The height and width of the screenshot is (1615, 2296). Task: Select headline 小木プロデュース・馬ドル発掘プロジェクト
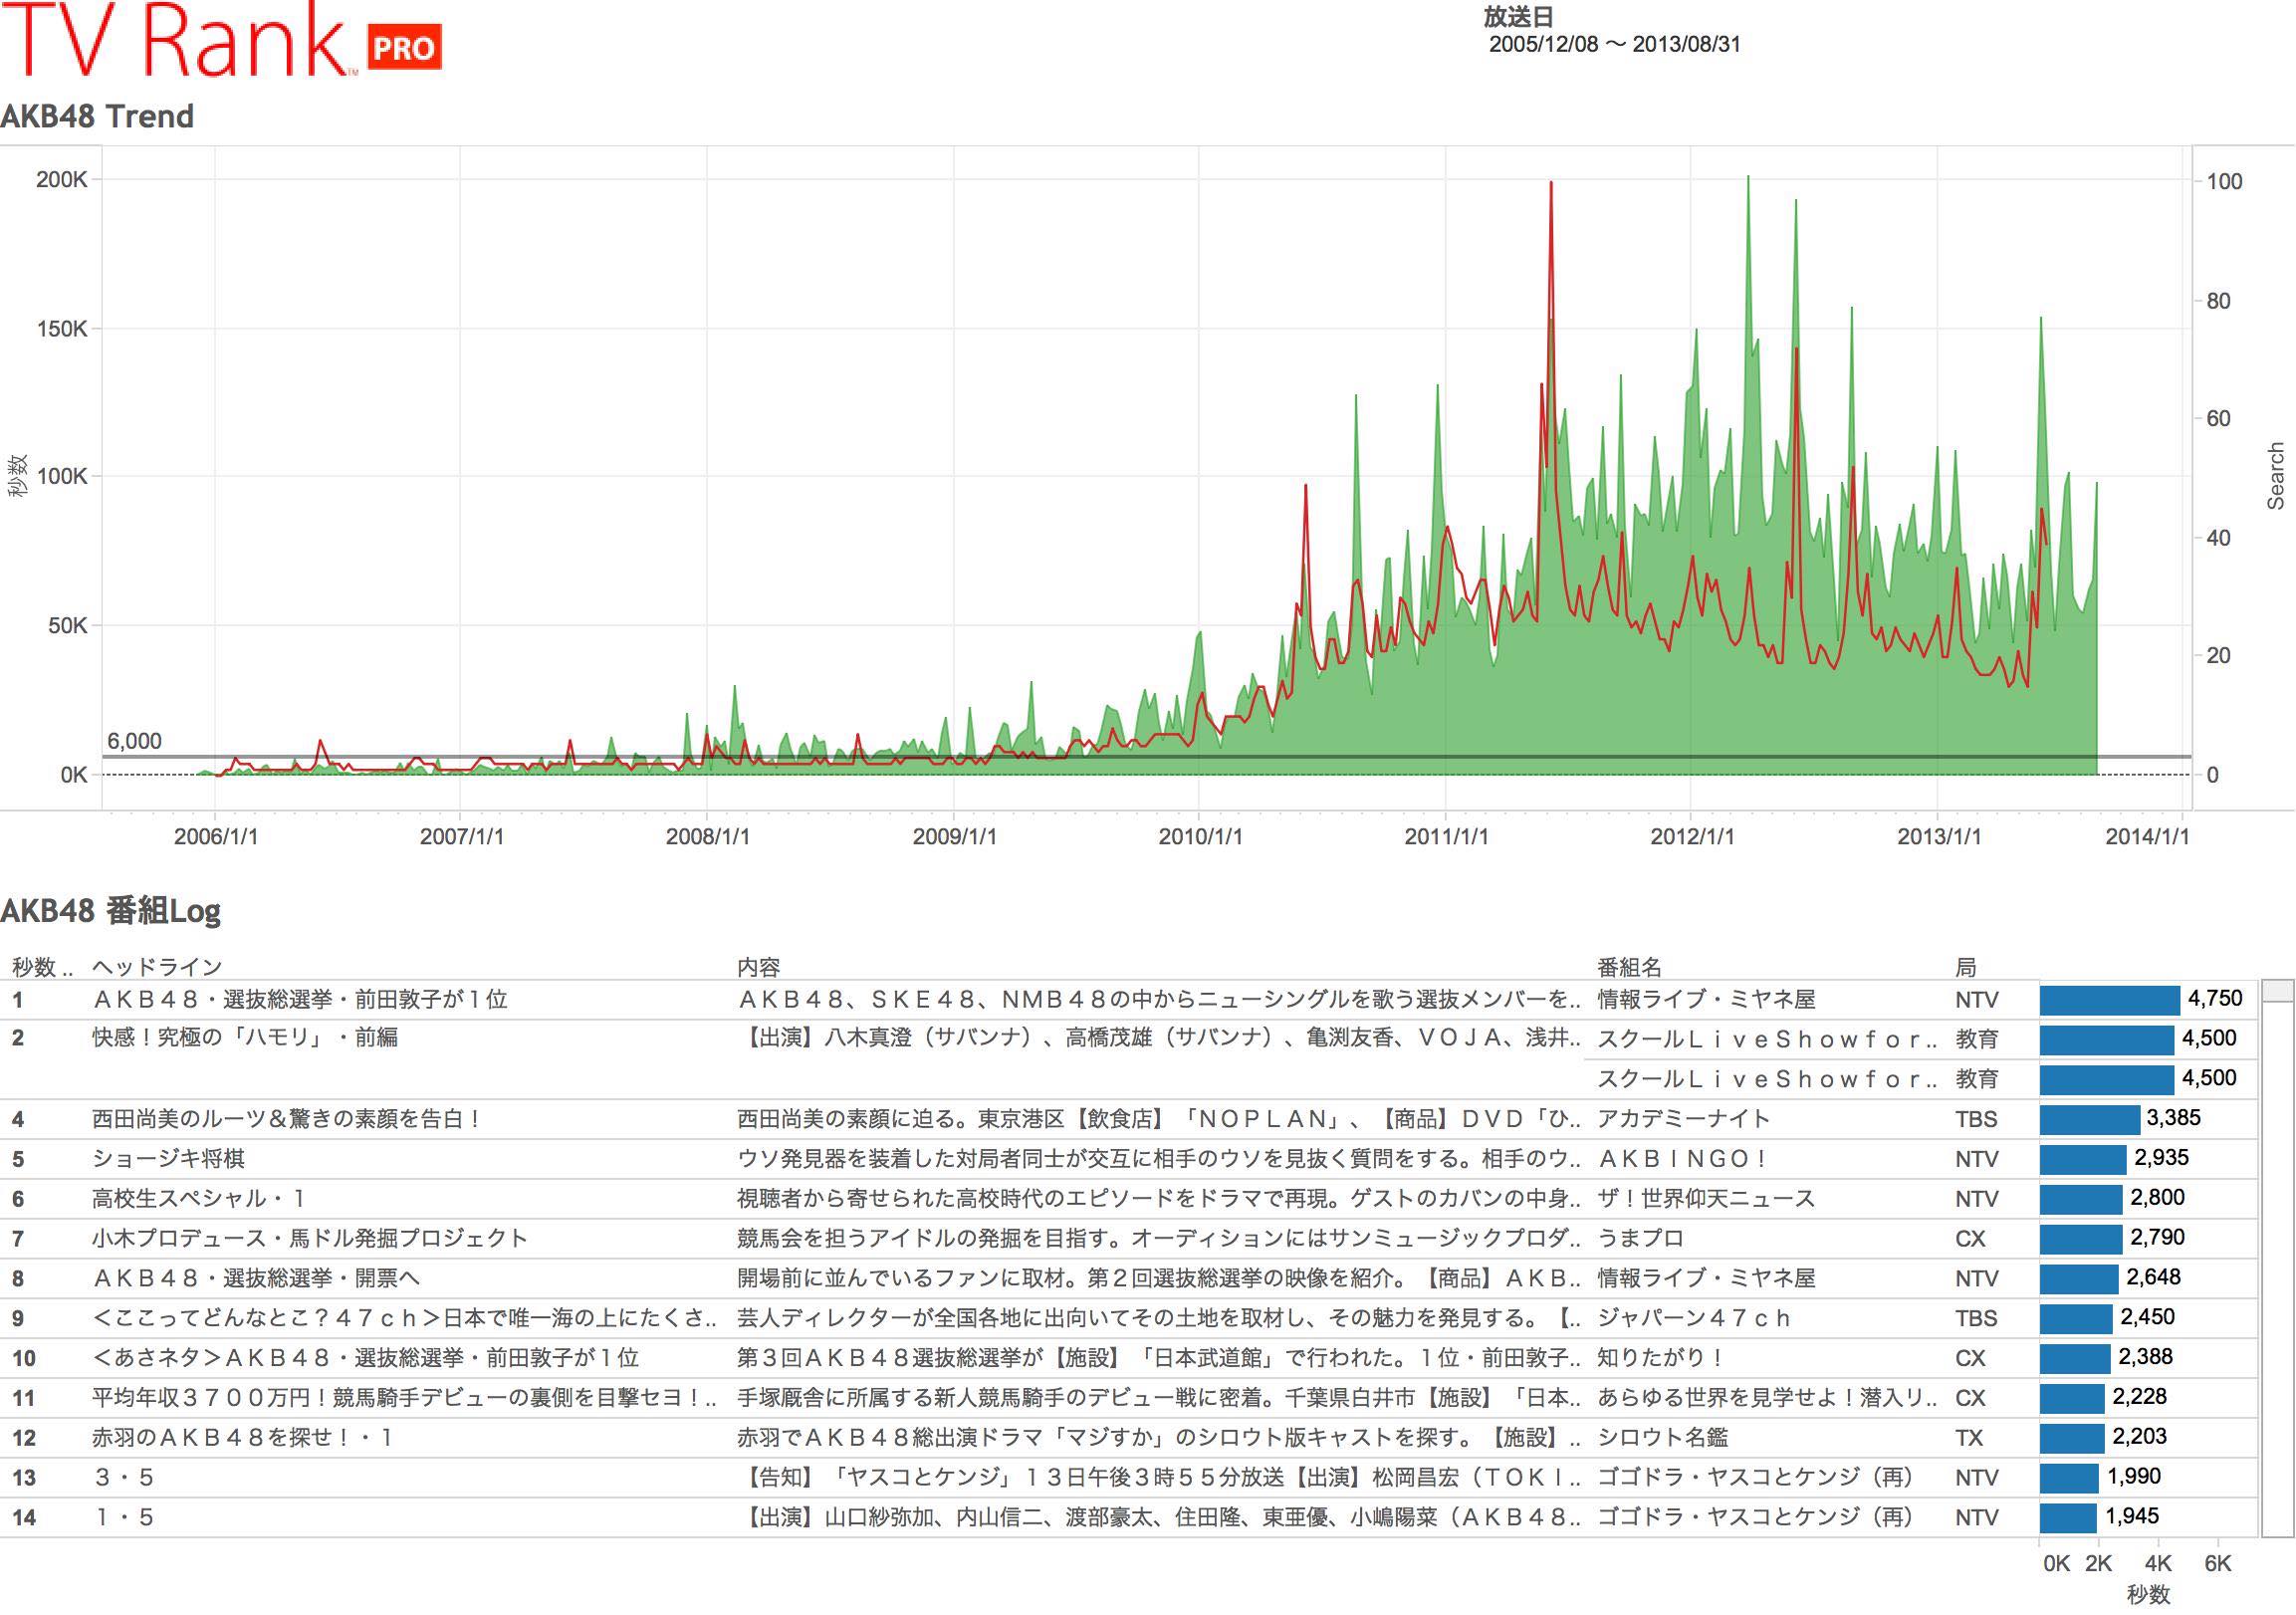pos(310,1238)
